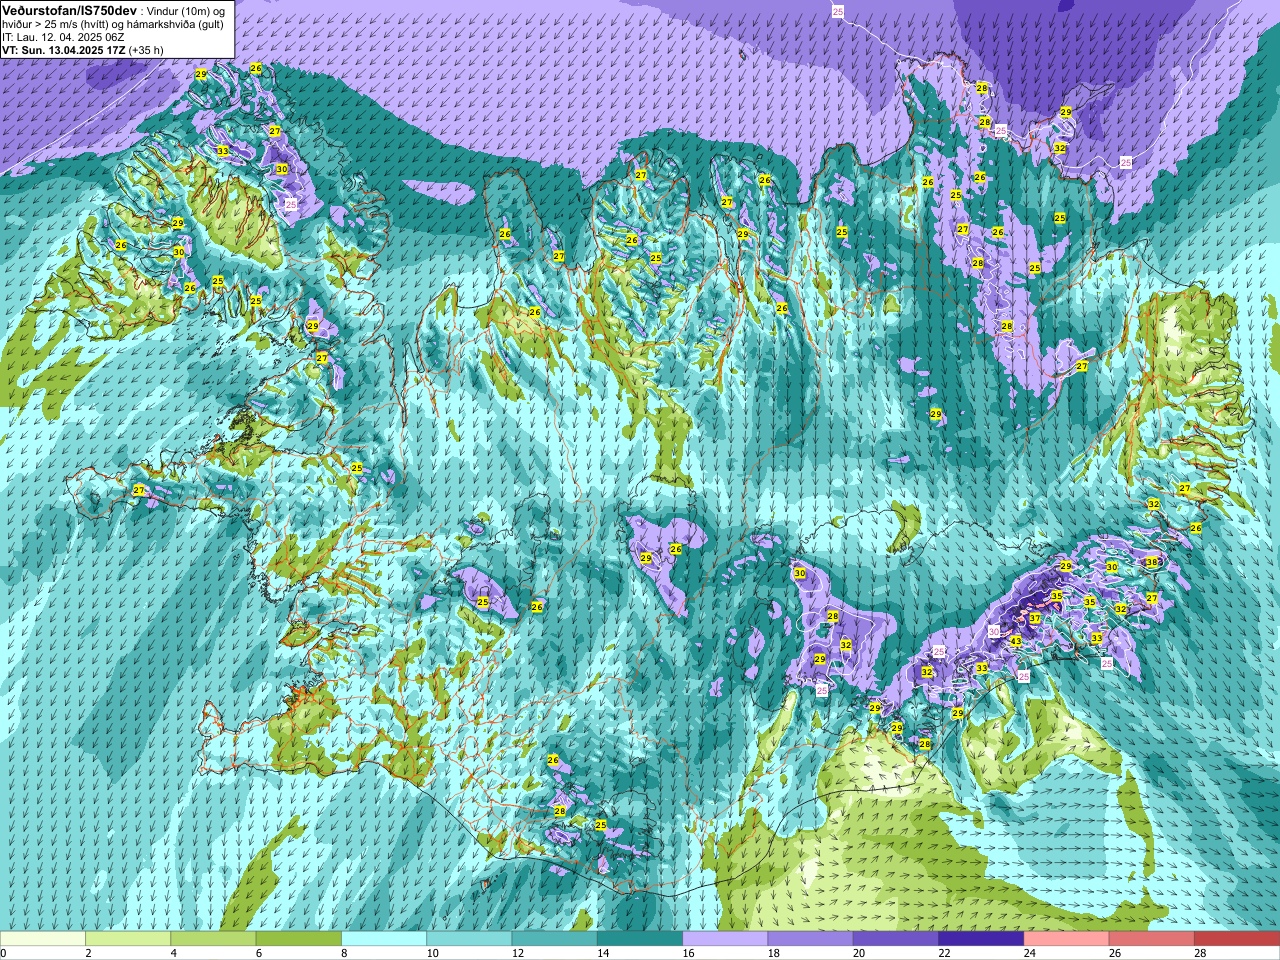The image size is (1280, 960).
Task: Pick the dark indigo 22–24 legend swatch
Action: (981, 939)
